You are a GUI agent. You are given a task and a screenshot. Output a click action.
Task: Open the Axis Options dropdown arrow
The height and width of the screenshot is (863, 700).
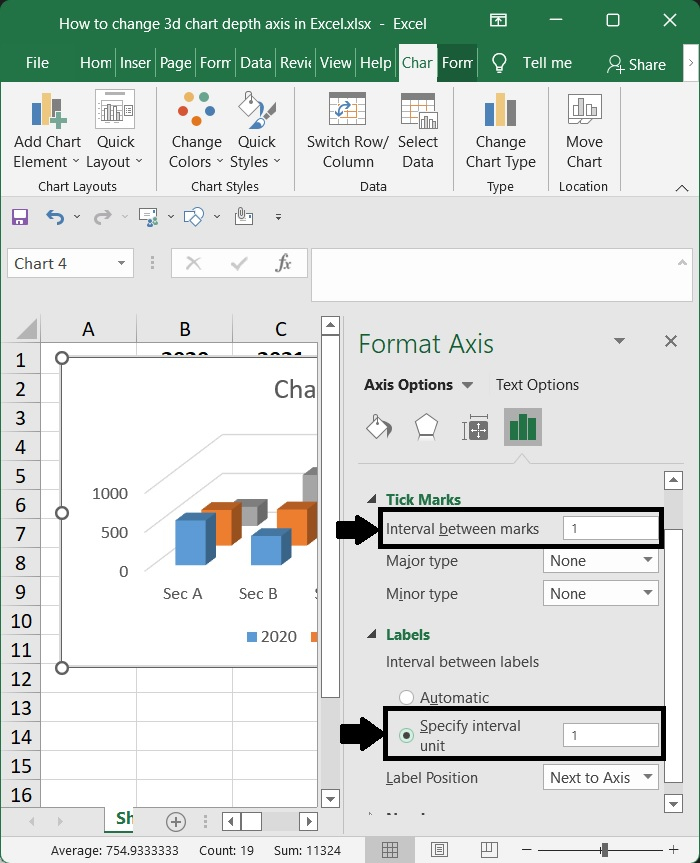467,385
